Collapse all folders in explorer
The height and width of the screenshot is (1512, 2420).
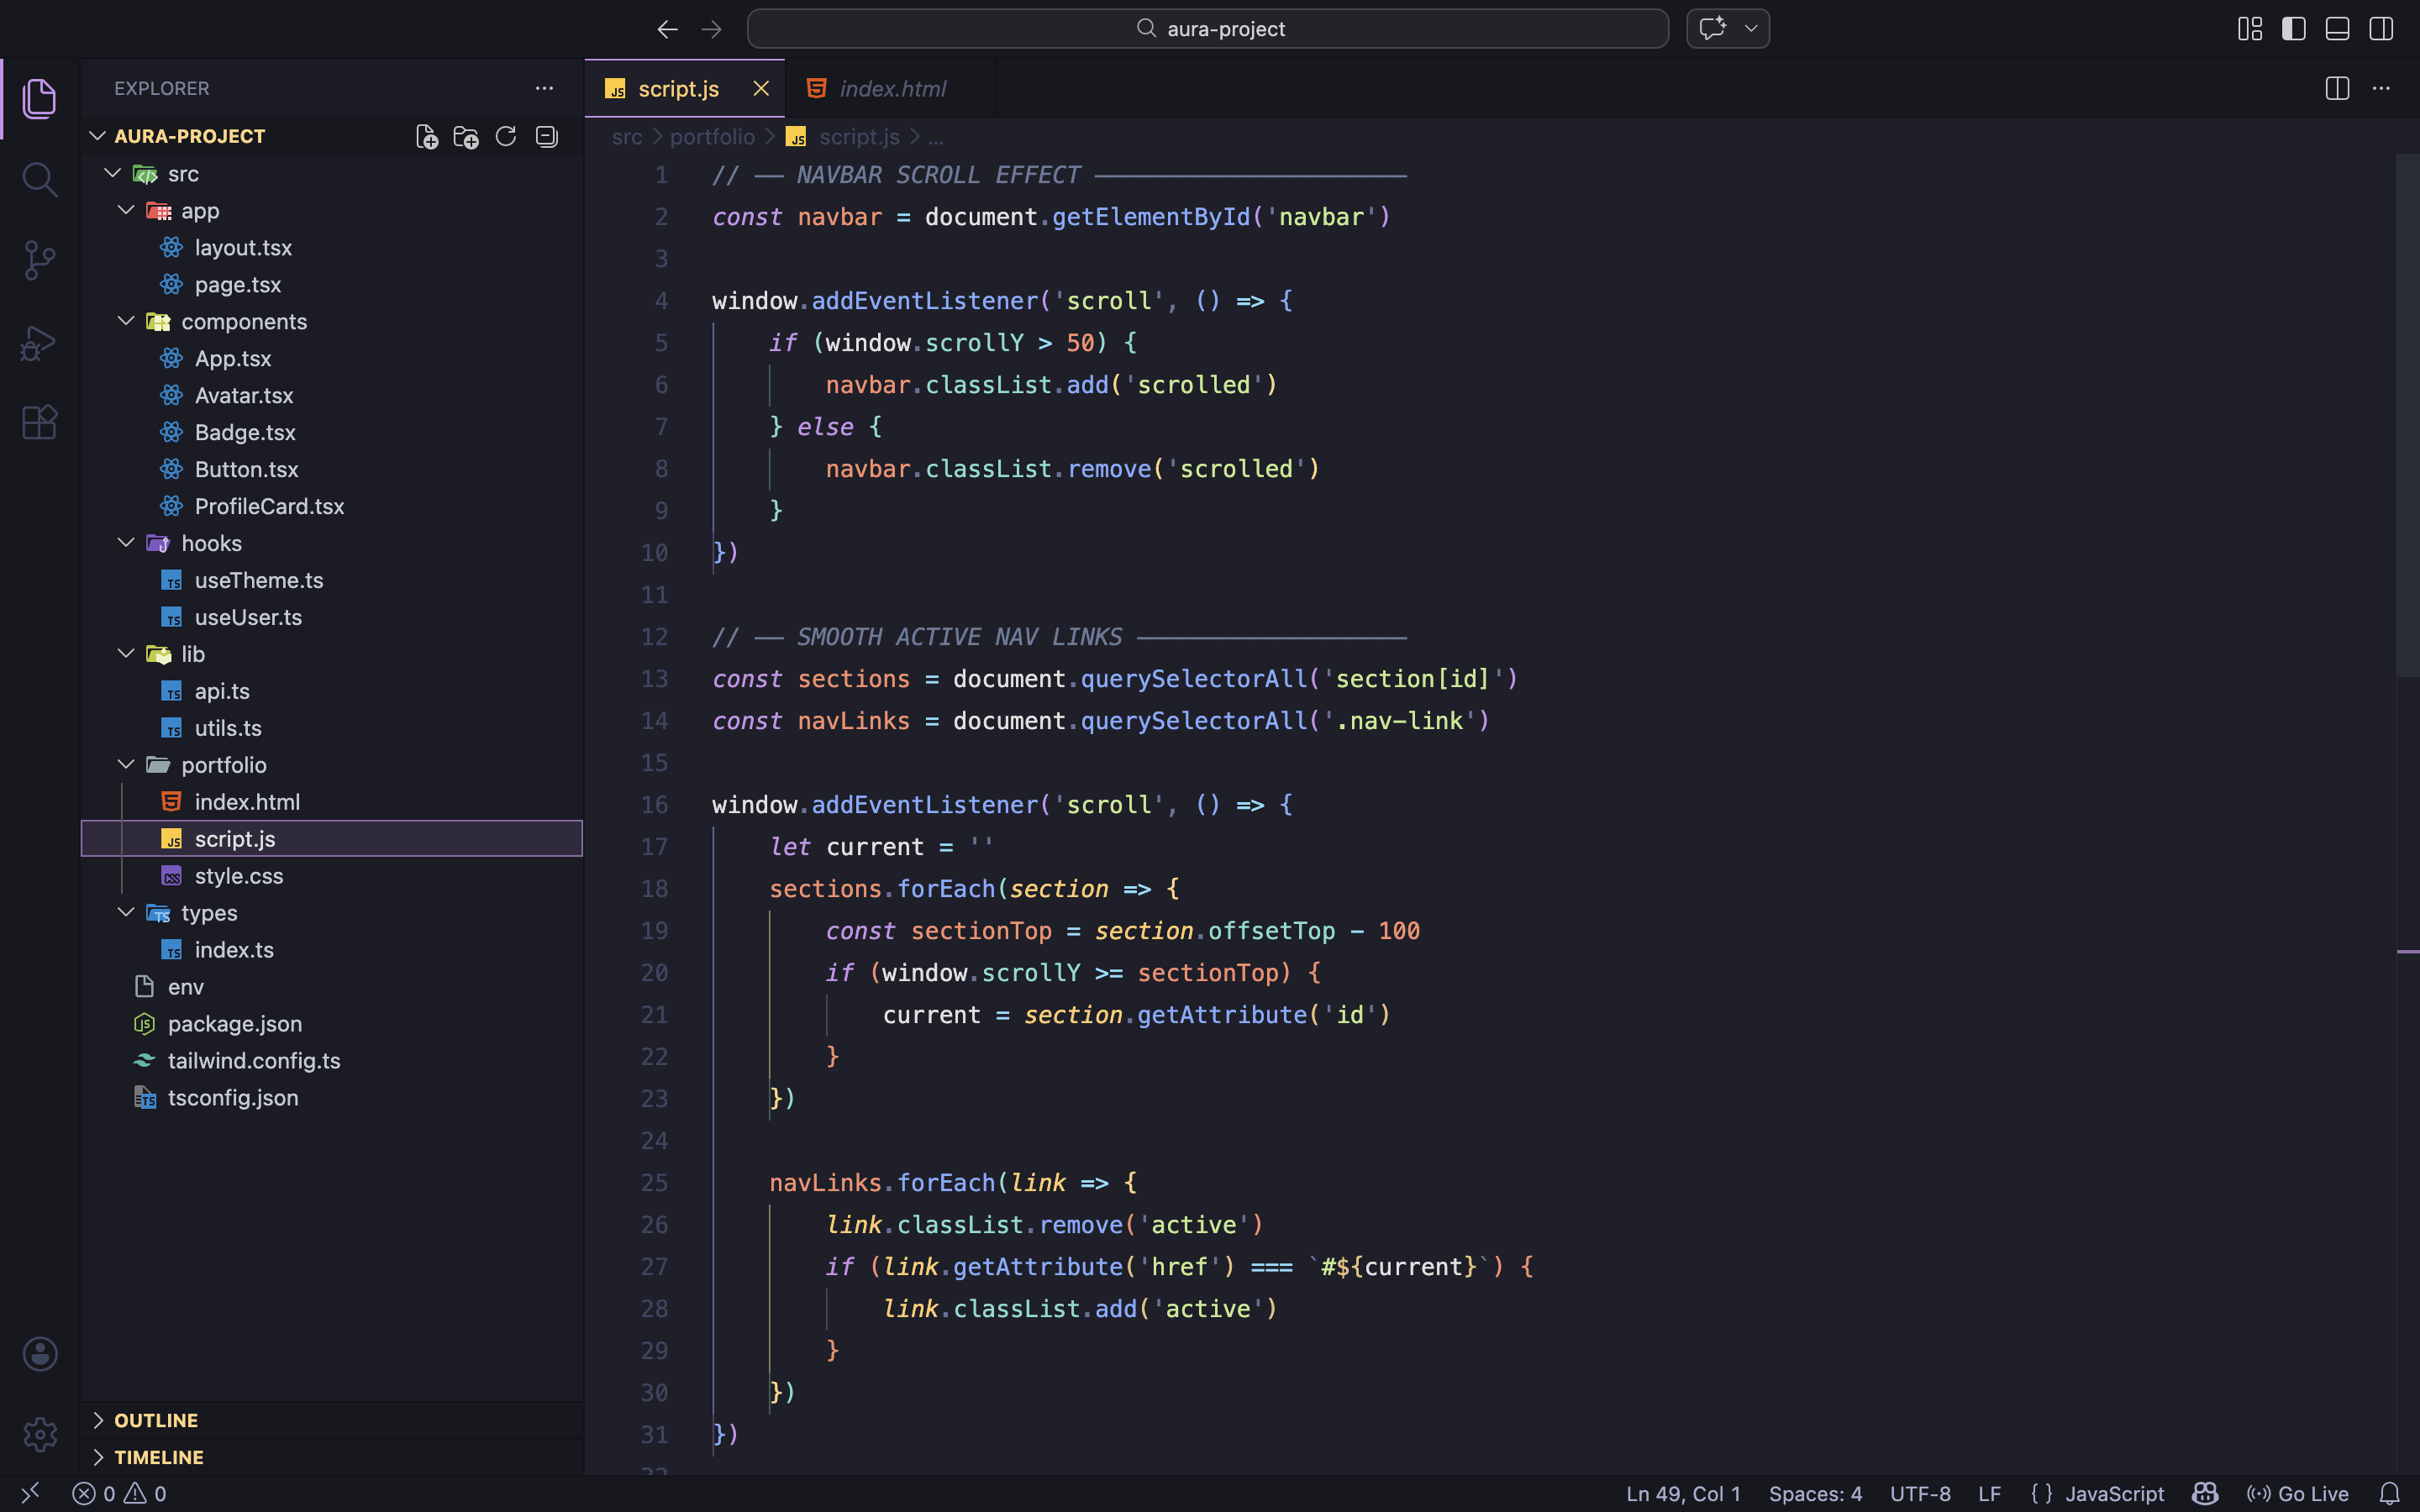pyautogui.click(x=546, y=137)
